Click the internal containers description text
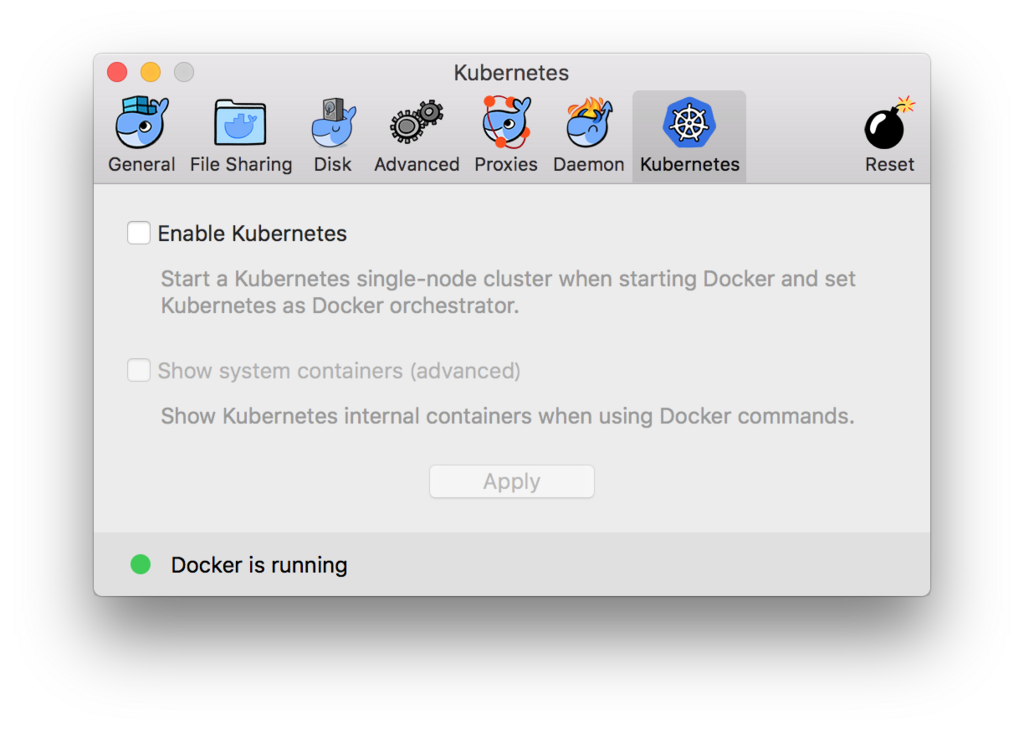 (507, 416)
